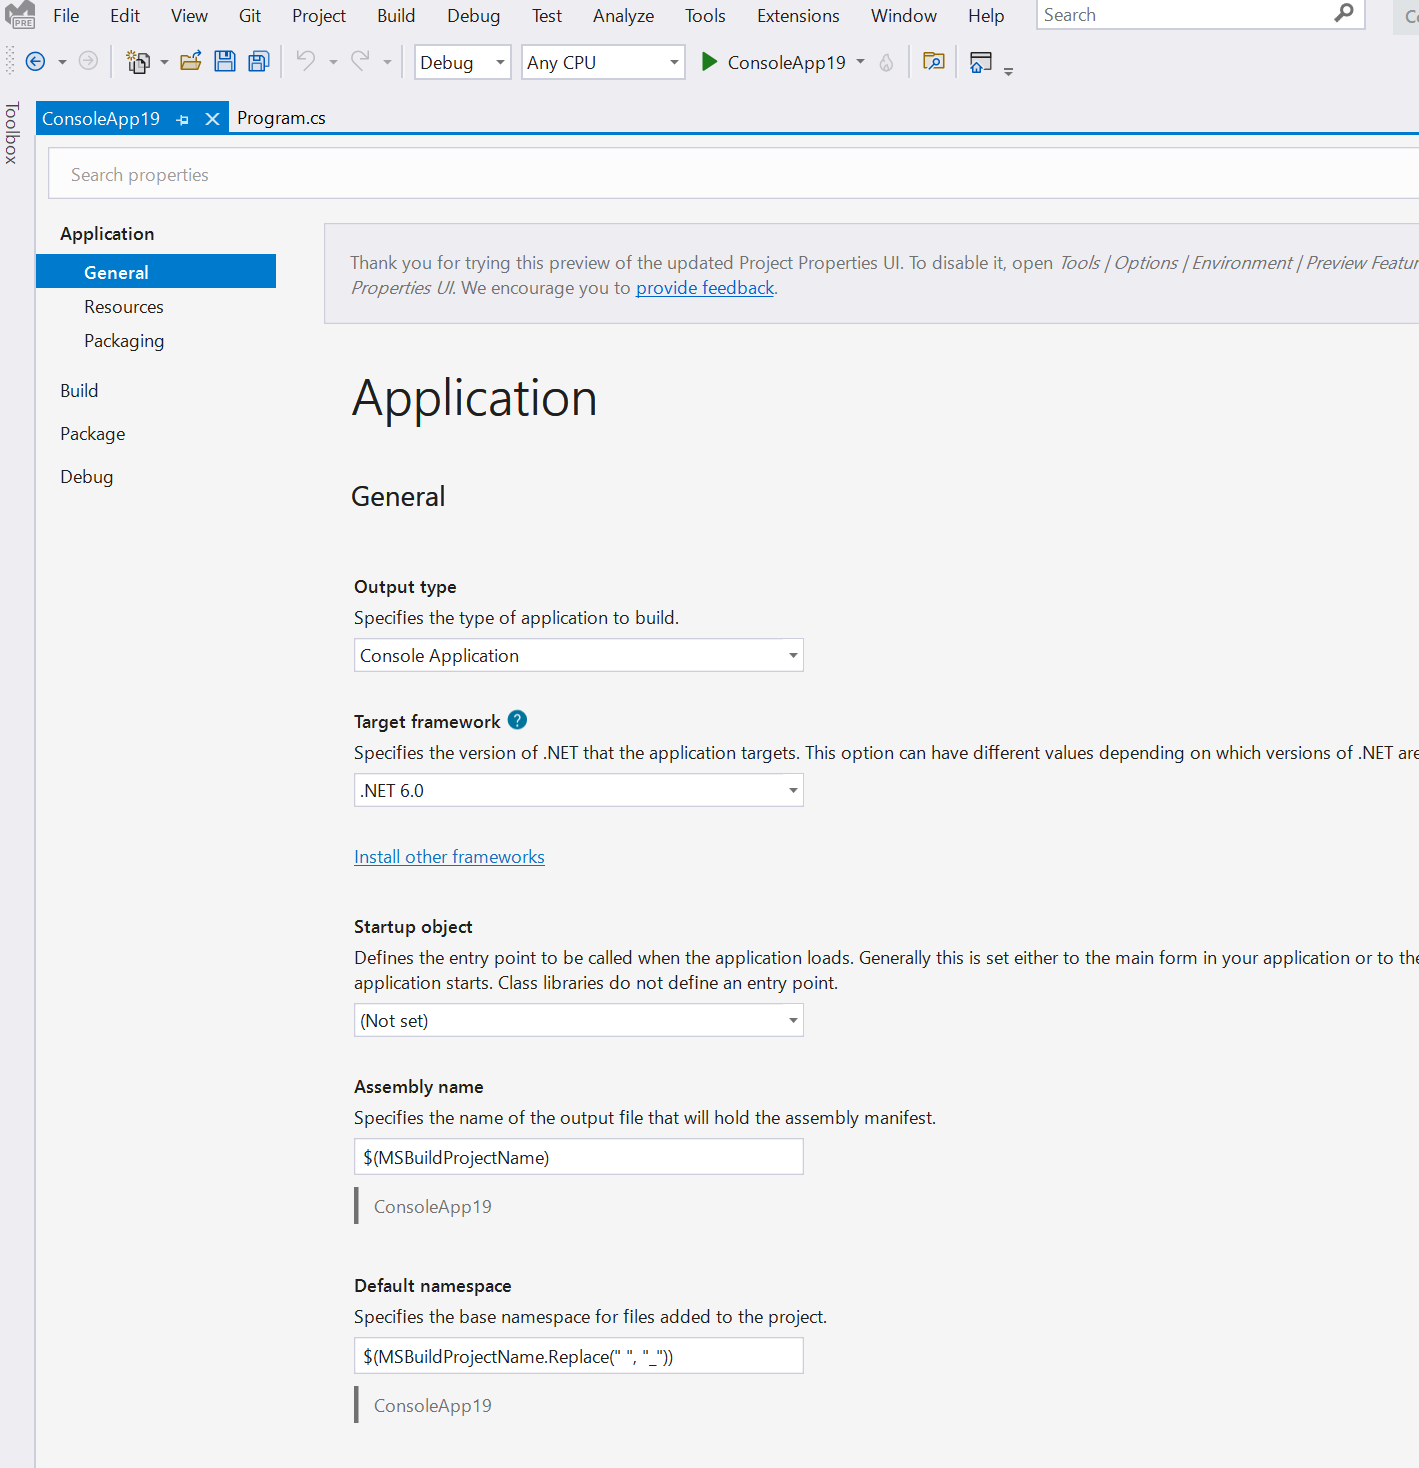The height and width of the screenshot is (1468, 1419).
Task: Click the Navigate Backward arrow icon
Action: (x=35, y=62)
